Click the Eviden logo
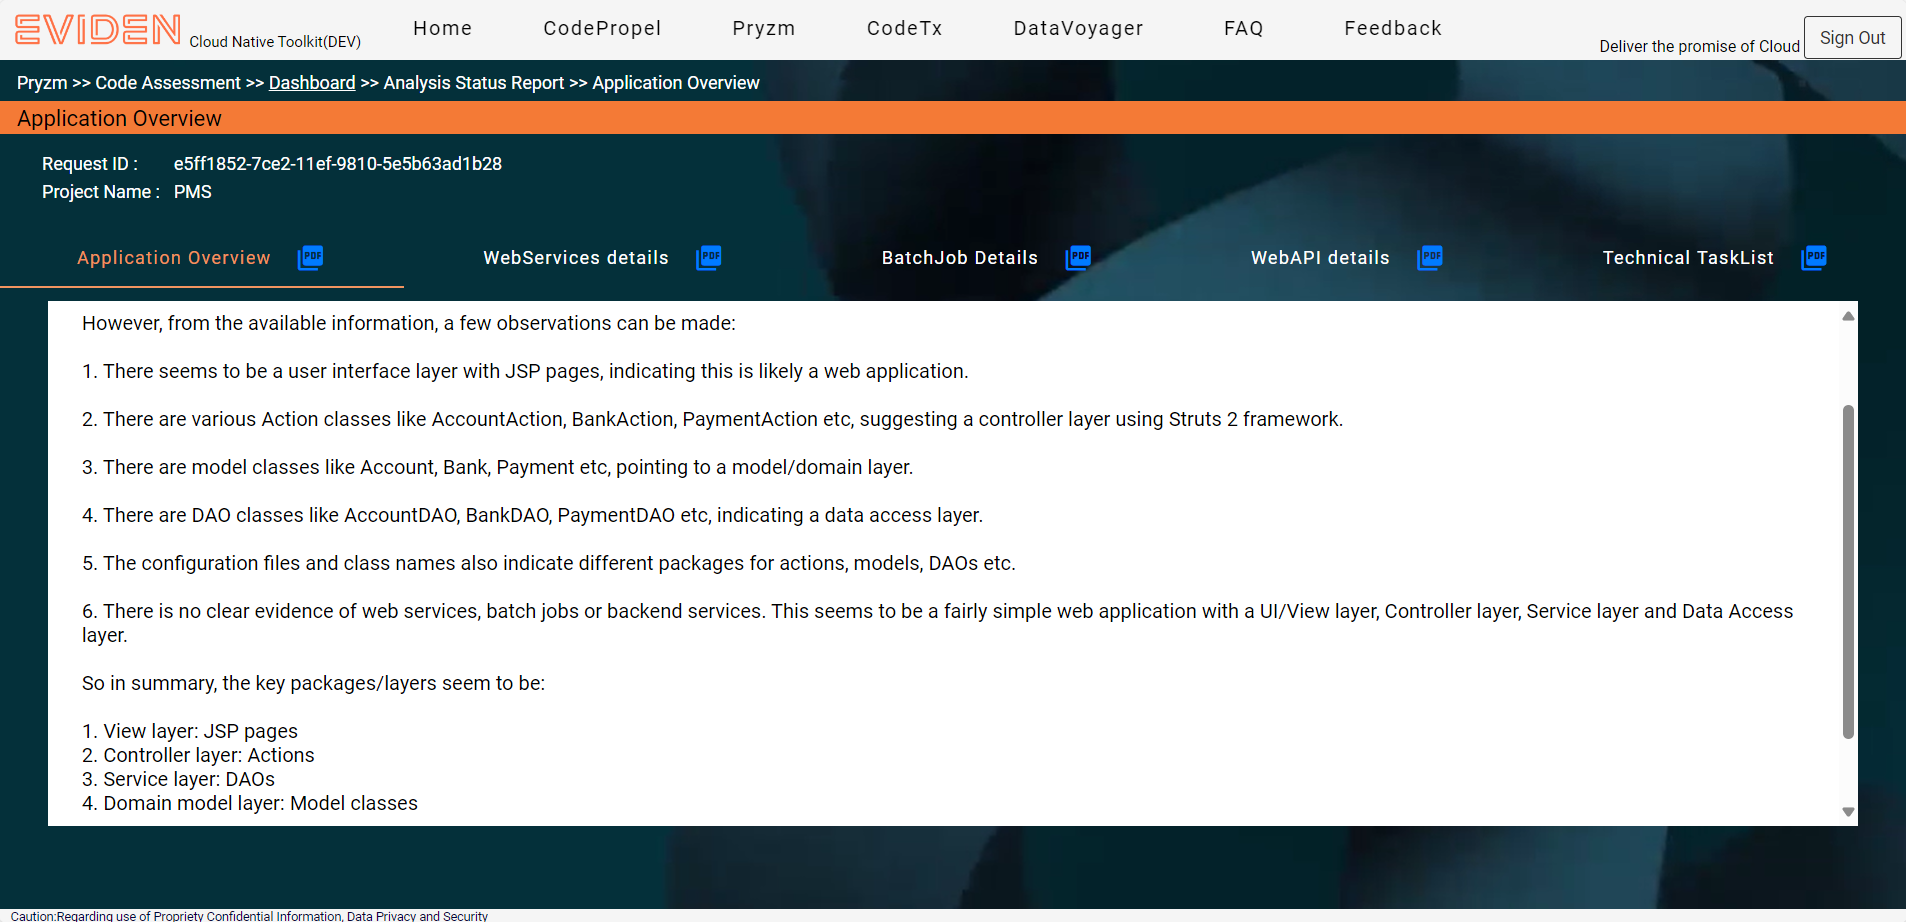1906x922 pixels. (98, 30)
